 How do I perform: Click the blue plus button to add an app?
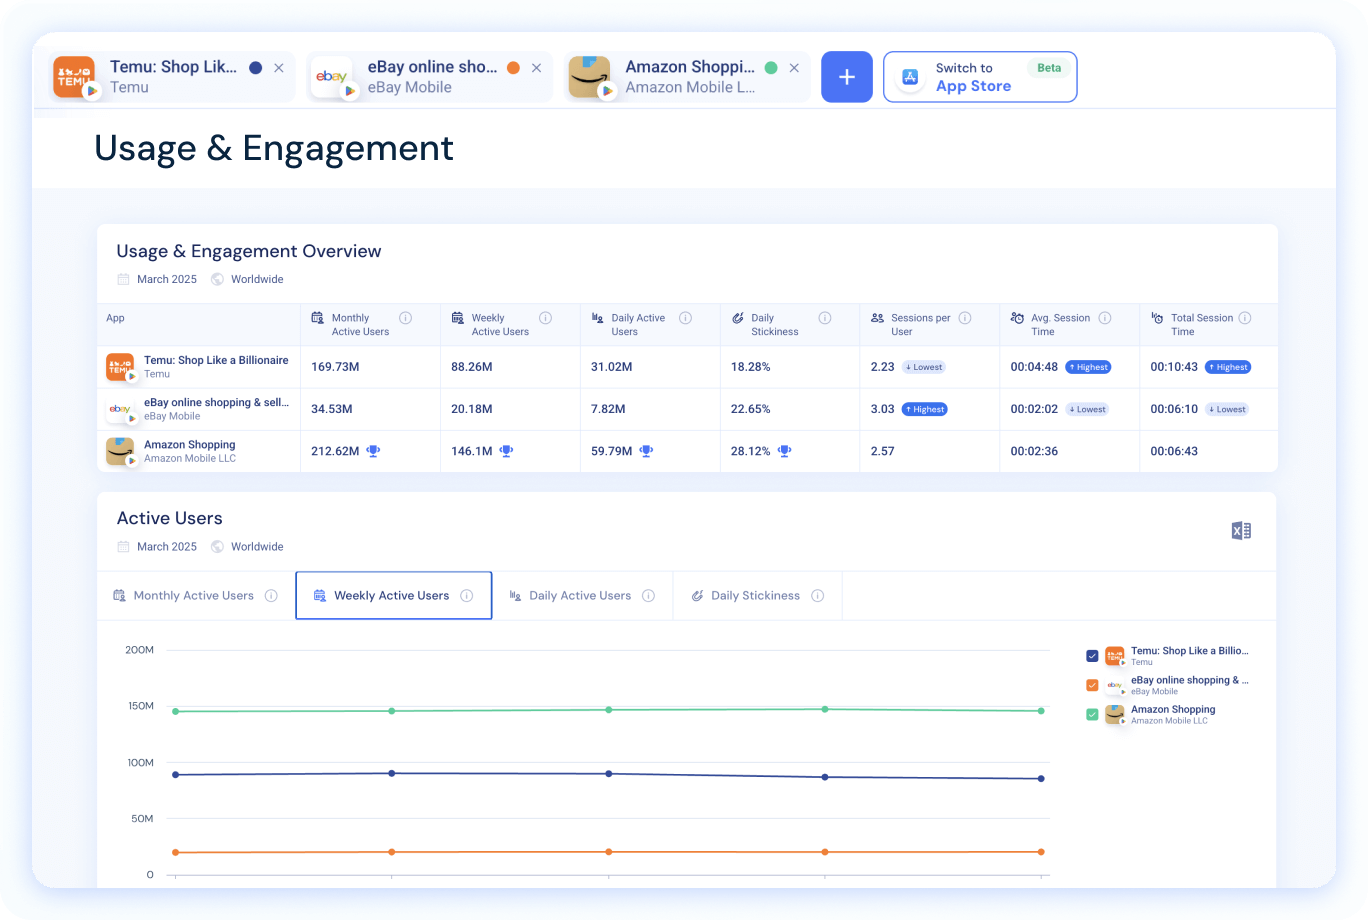846,76
